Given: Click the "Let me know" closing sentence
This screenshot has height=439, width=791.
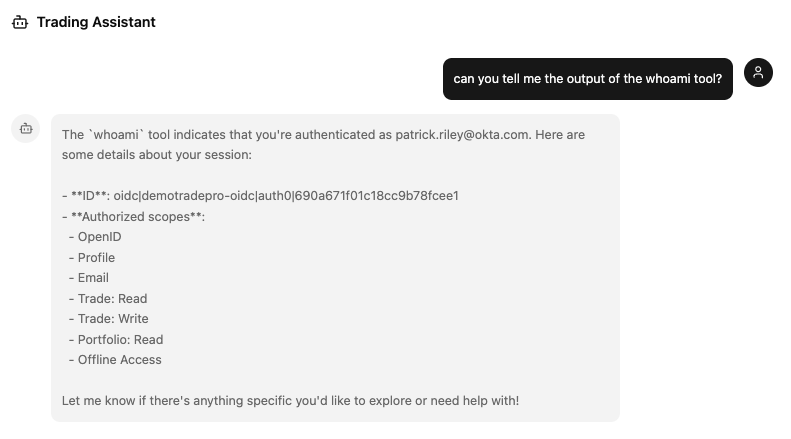Looking at the screenshot, I should [290, 401].
